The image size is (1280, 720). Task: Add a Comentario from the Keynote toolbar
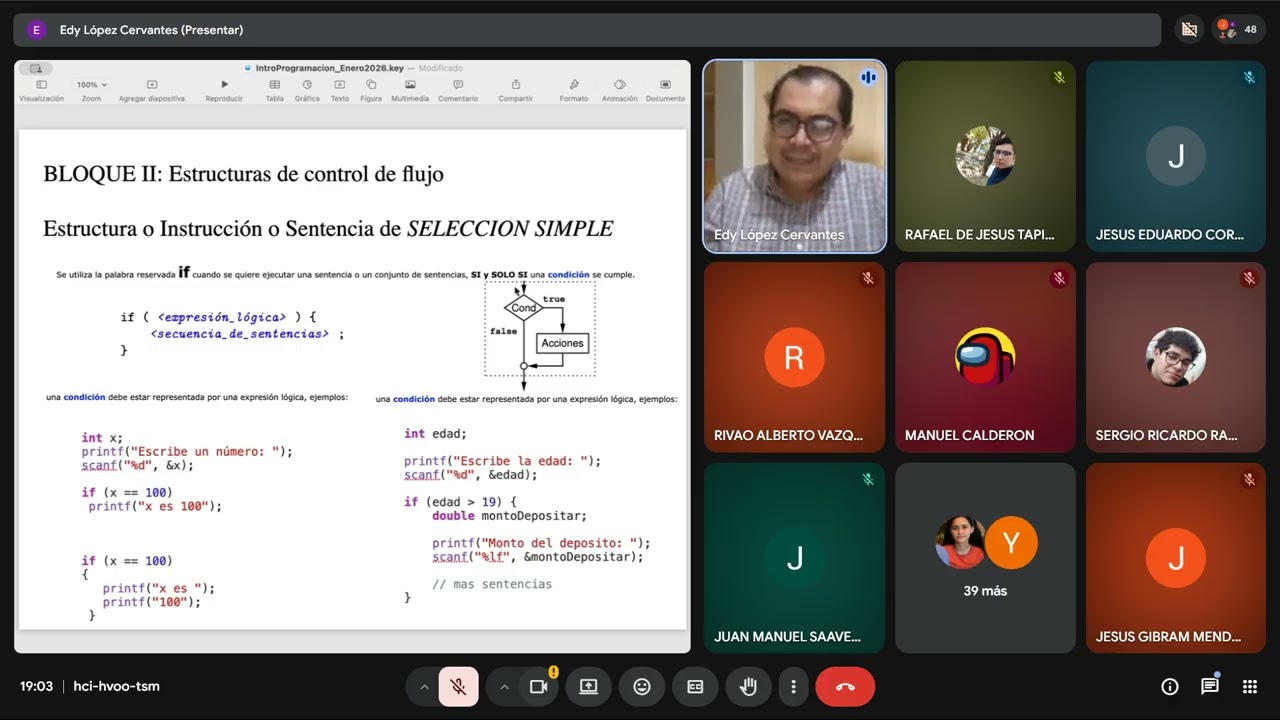pyautogui.click(x=458, y=90)
